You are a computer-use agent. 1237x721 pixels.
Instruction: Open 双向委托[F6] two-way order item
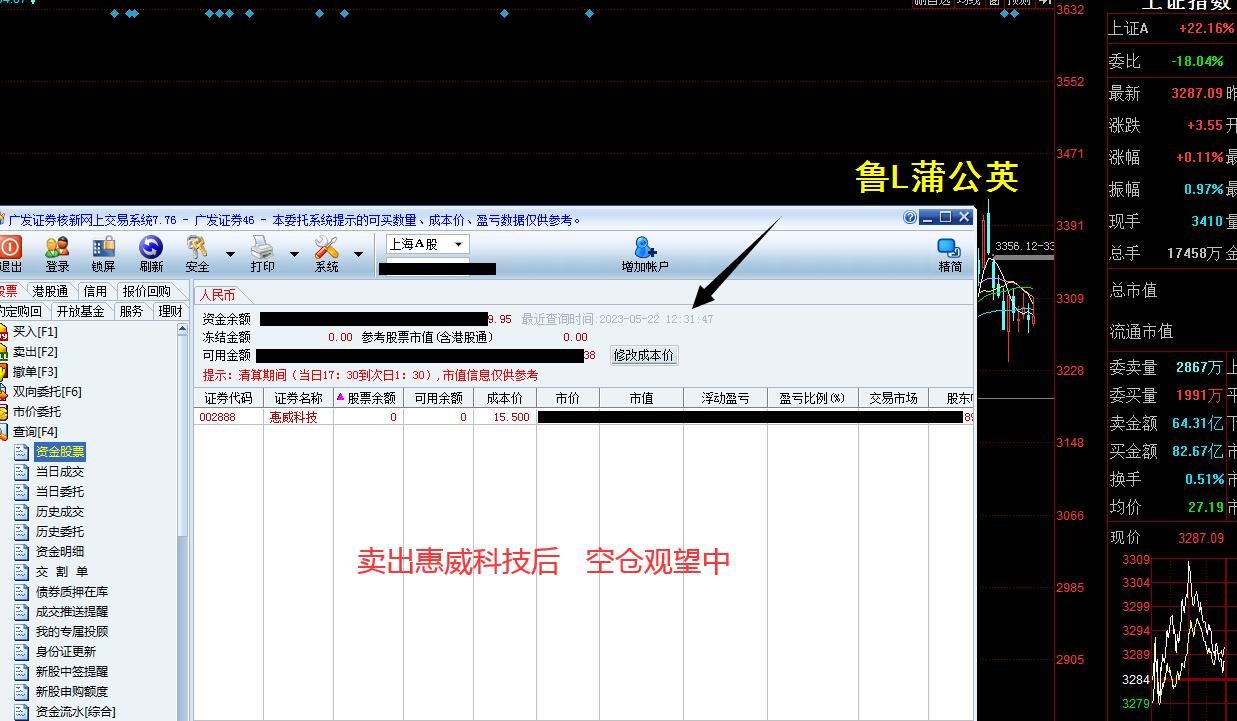pyautogui.click(x=47, y=392)
